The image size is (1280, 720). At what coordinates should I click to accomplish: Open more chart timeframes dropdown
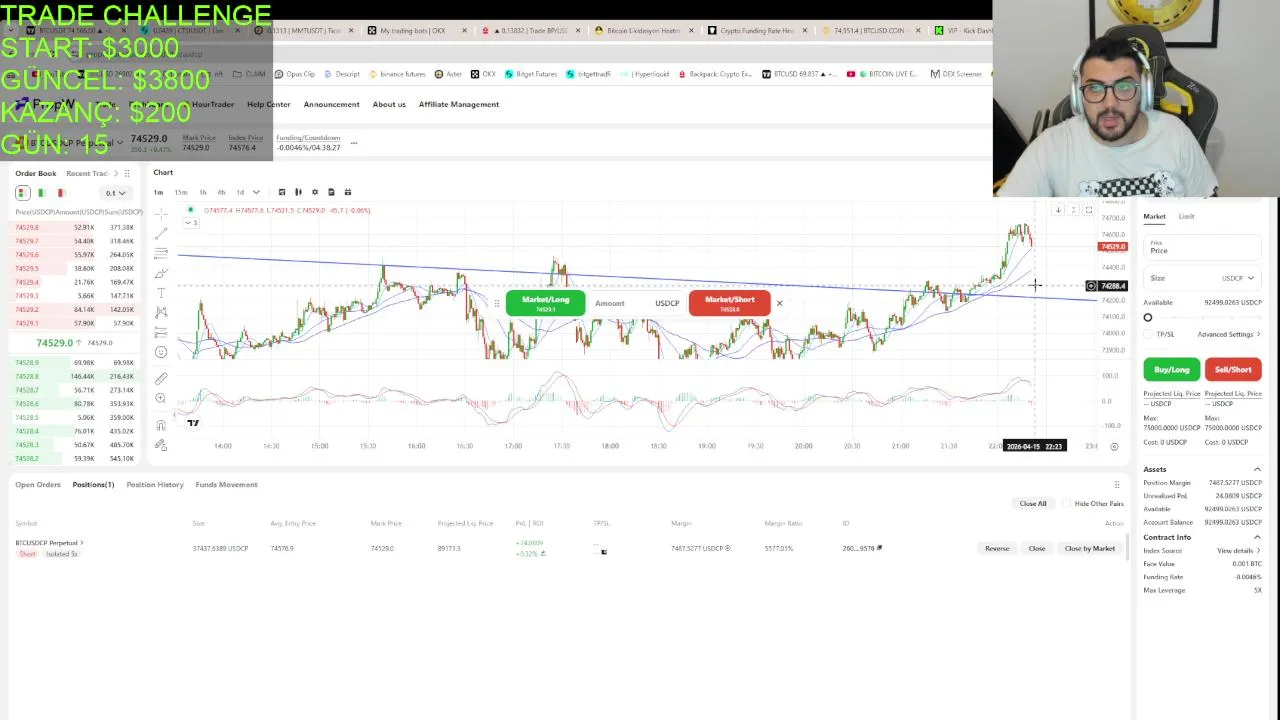point(256,192)
